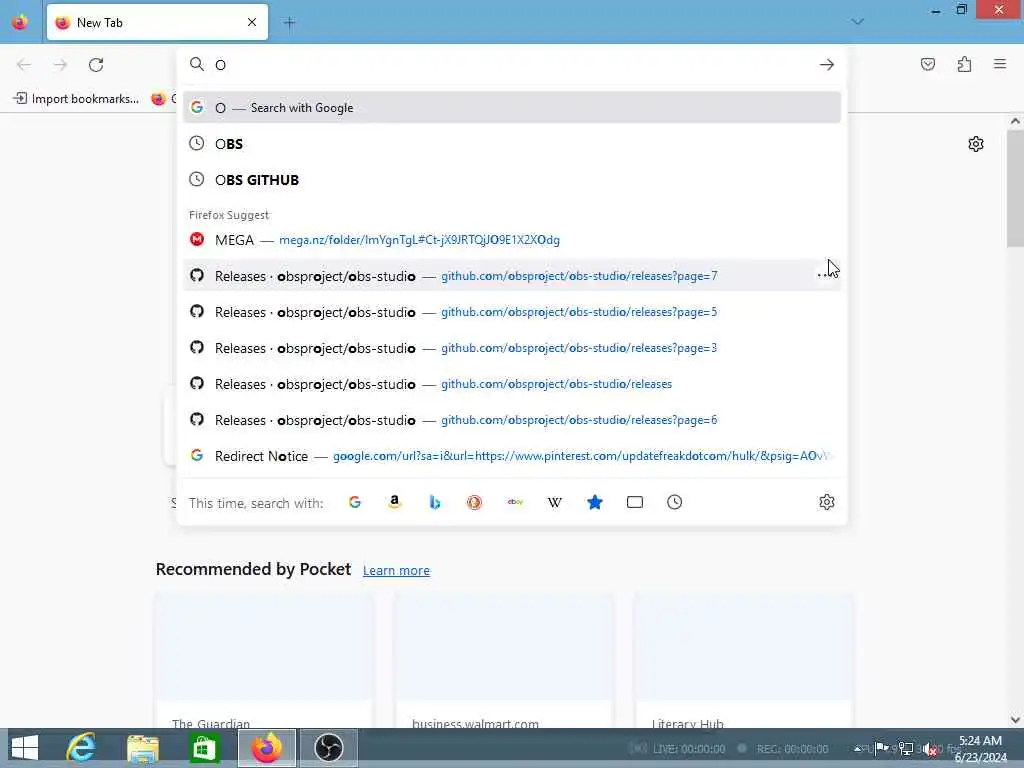Screen dimensions: 1024x768
Task: Select 'O — Search with Google' suggestion
Action: tap(512, 108)
